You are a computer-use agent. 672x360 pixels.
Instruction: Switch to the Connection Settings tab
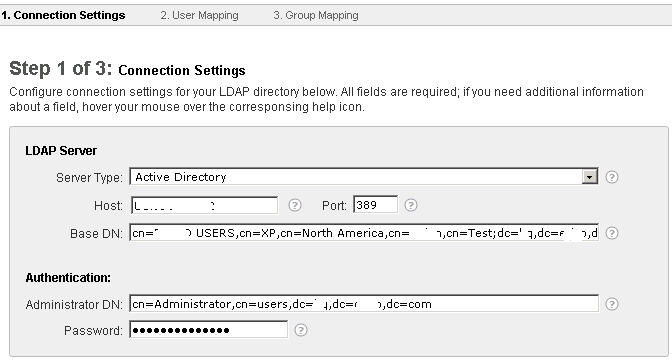coord(63,15)
